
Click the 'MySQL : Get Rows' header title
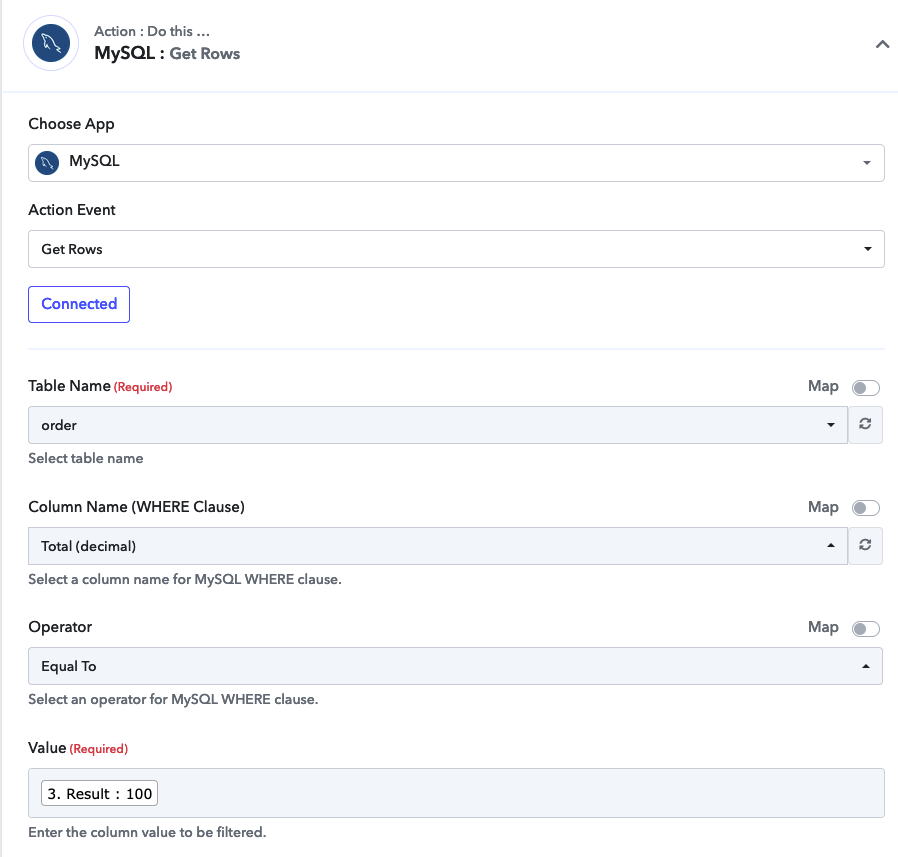pos(167,53)
